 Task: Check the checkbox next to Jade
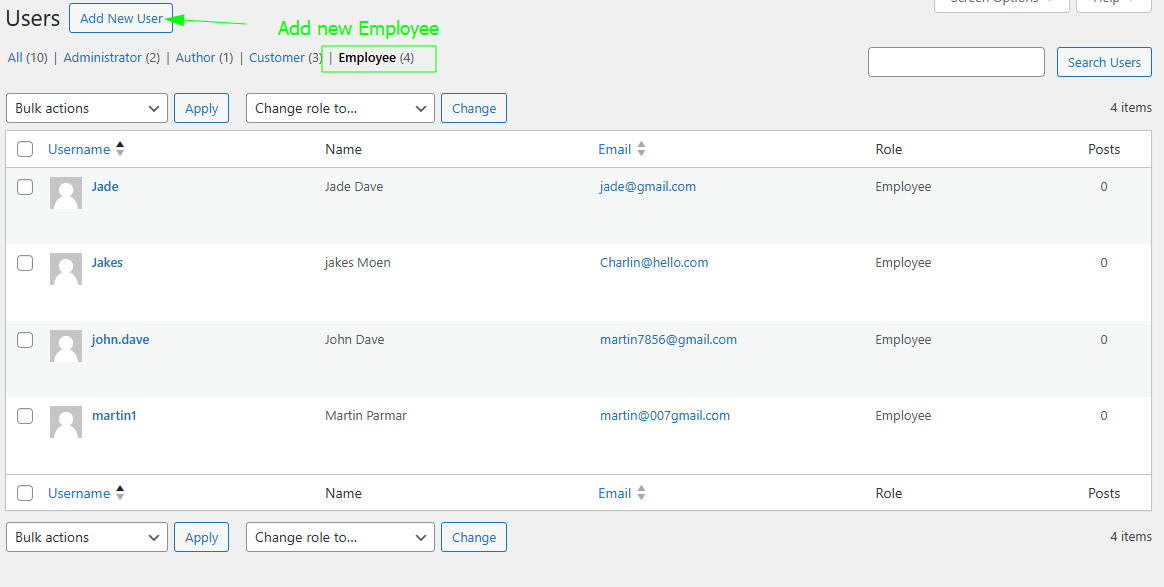[x=25, y=186]
